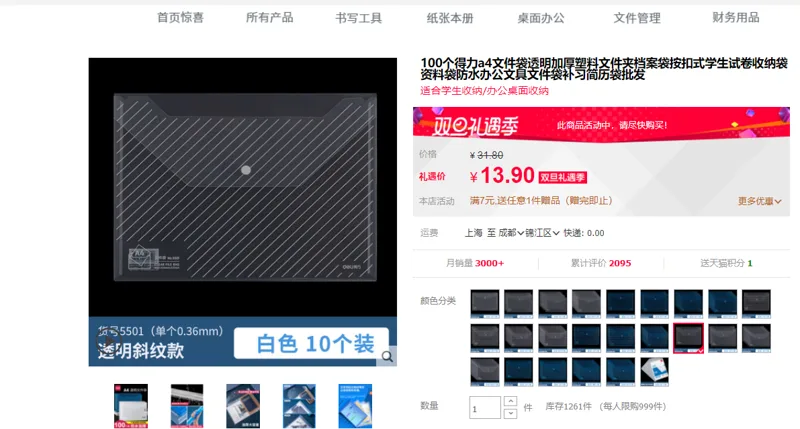800x429 pixels.
Task: Select the last color option in second row
Action: pos(756,338)
